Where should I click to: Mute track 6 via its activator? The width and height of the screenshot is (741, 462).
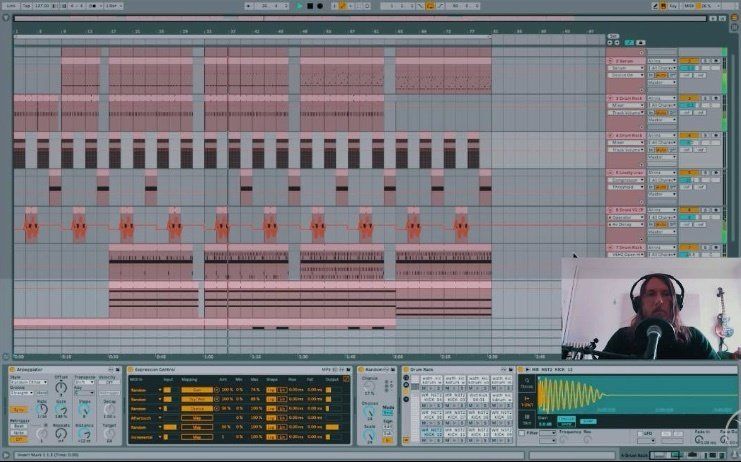coord(689,210)
